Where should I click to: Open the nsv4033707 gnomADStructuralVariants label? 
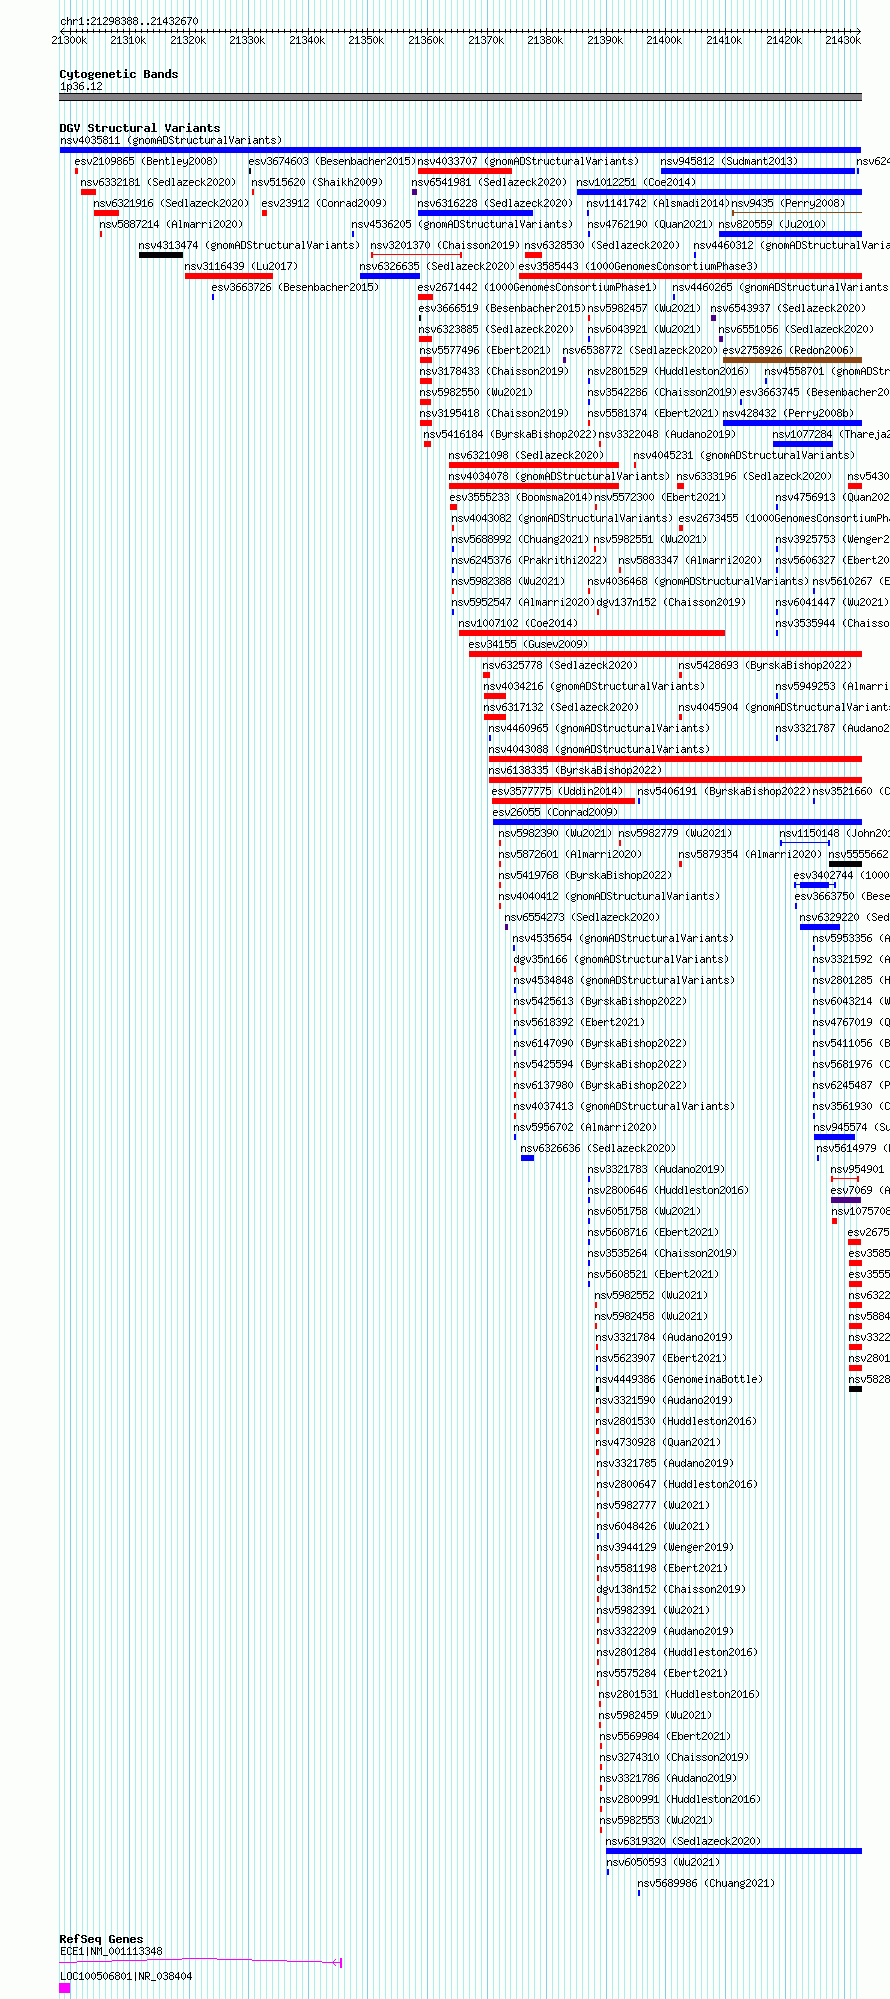click(528, 162)
